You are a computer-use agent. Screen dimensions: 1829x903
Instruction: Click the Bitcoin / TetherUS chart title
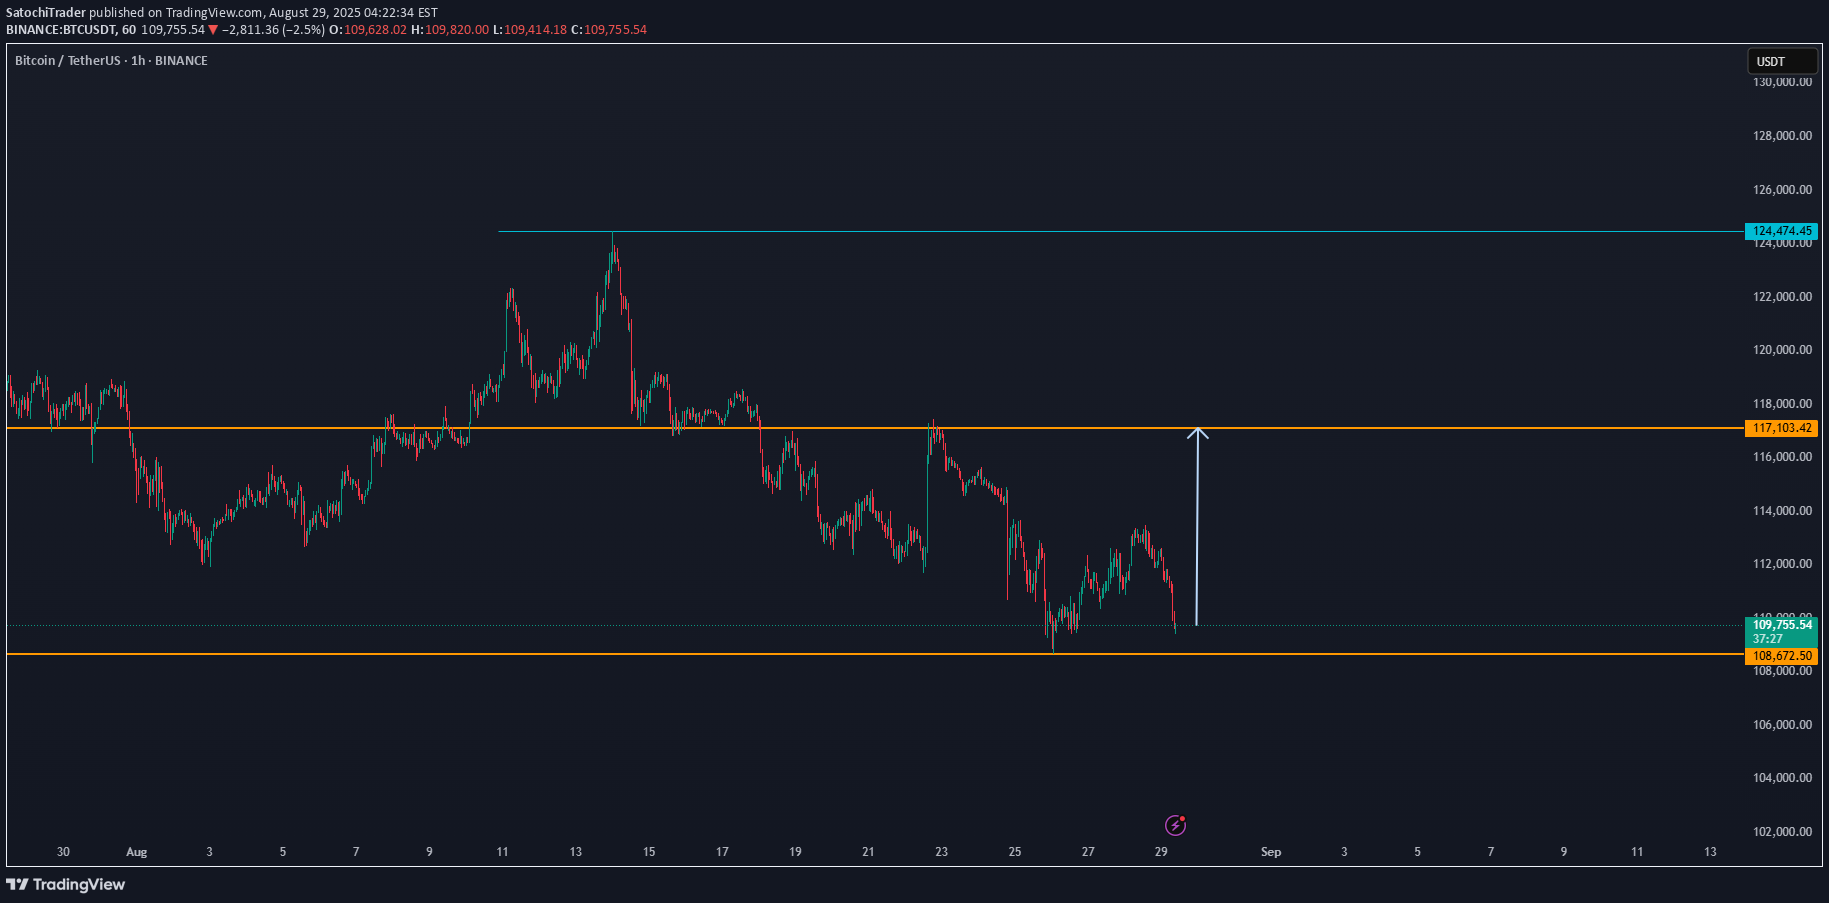pyautogui.click(x=111, y=61)
